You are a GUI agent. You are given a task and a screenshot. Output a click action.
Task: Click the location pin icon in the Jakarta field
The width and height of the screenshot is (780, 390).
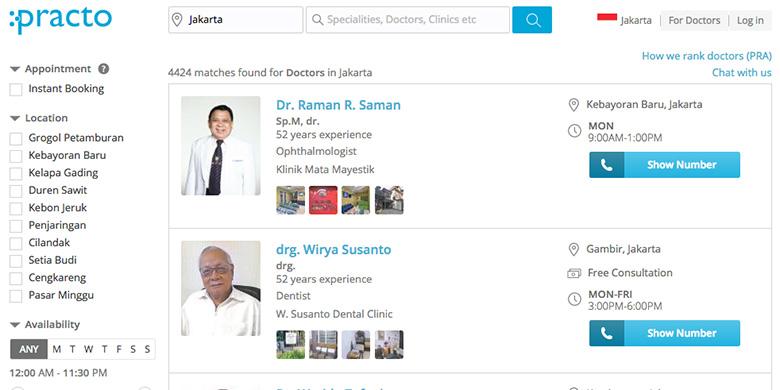177,20
